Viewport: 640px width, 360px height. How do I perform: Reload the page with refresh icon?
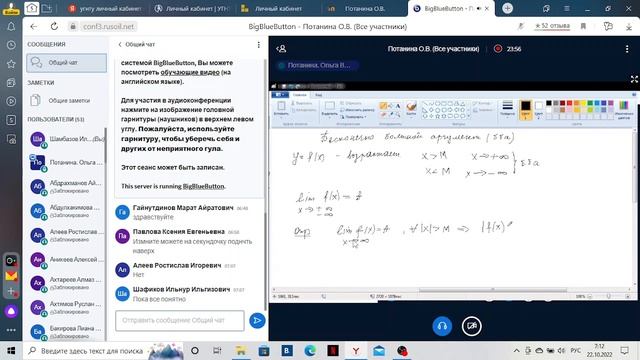click(x=54, y=27)
